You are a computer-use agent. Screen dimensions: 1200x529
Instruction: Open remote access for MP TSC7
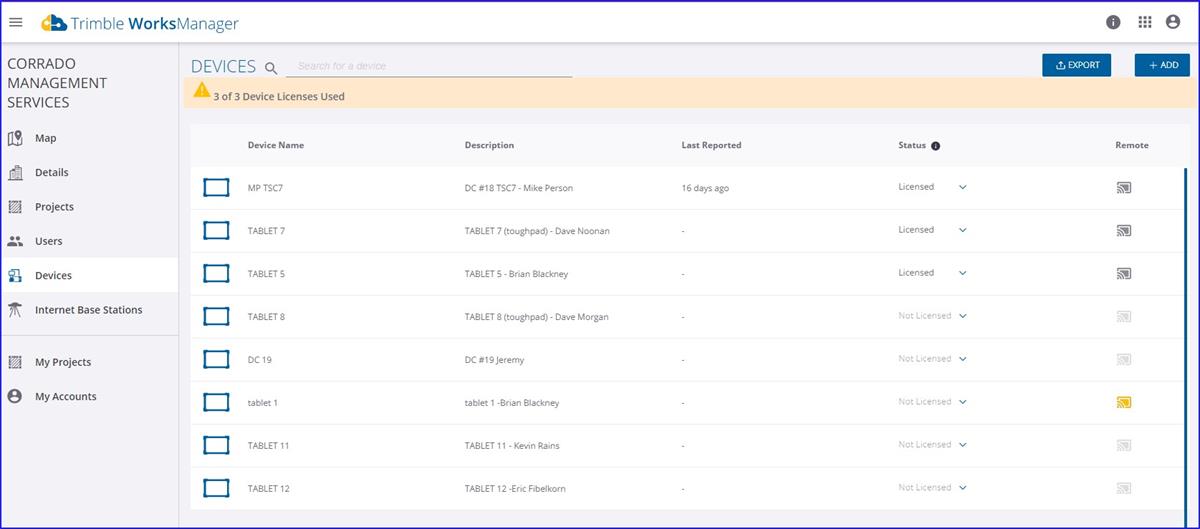tap(1124, 188)
